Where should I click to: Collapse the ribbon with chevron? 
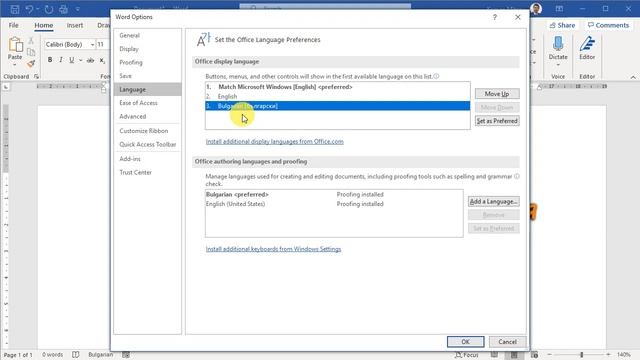(633, 77)
